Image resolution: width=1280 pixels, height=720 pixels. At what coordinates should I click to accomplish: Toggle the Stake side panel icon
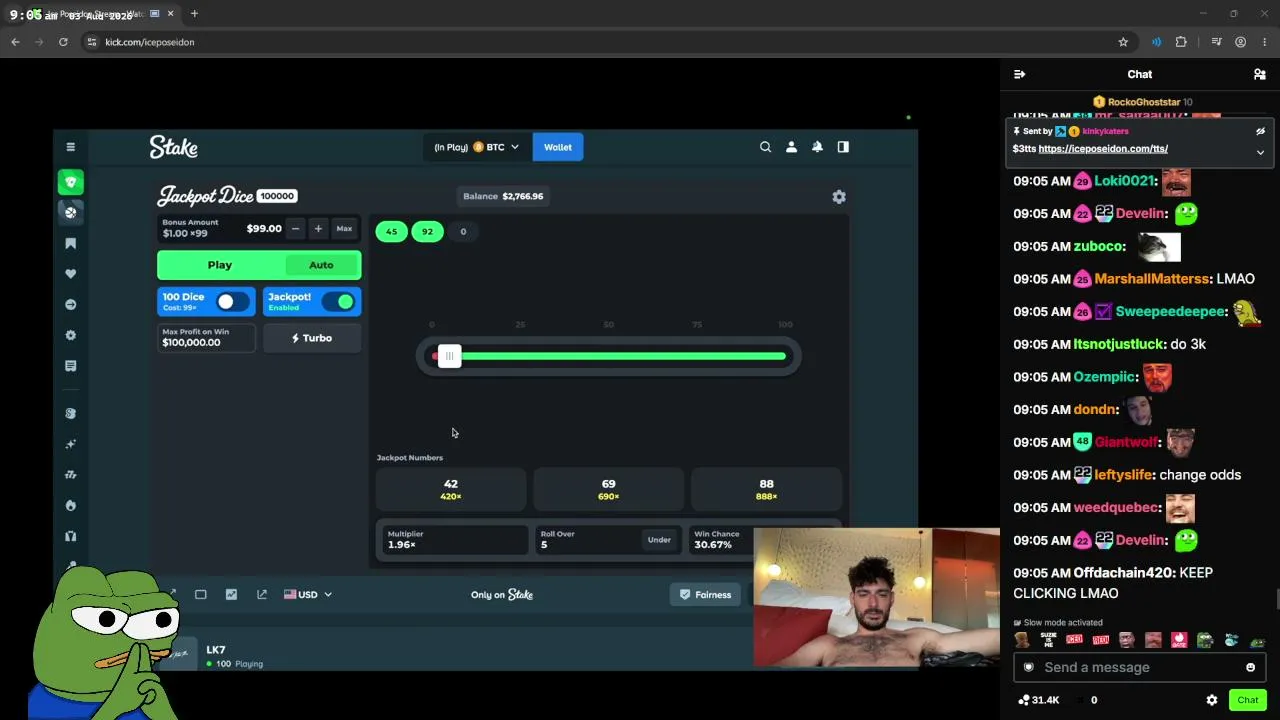[843, 147]
